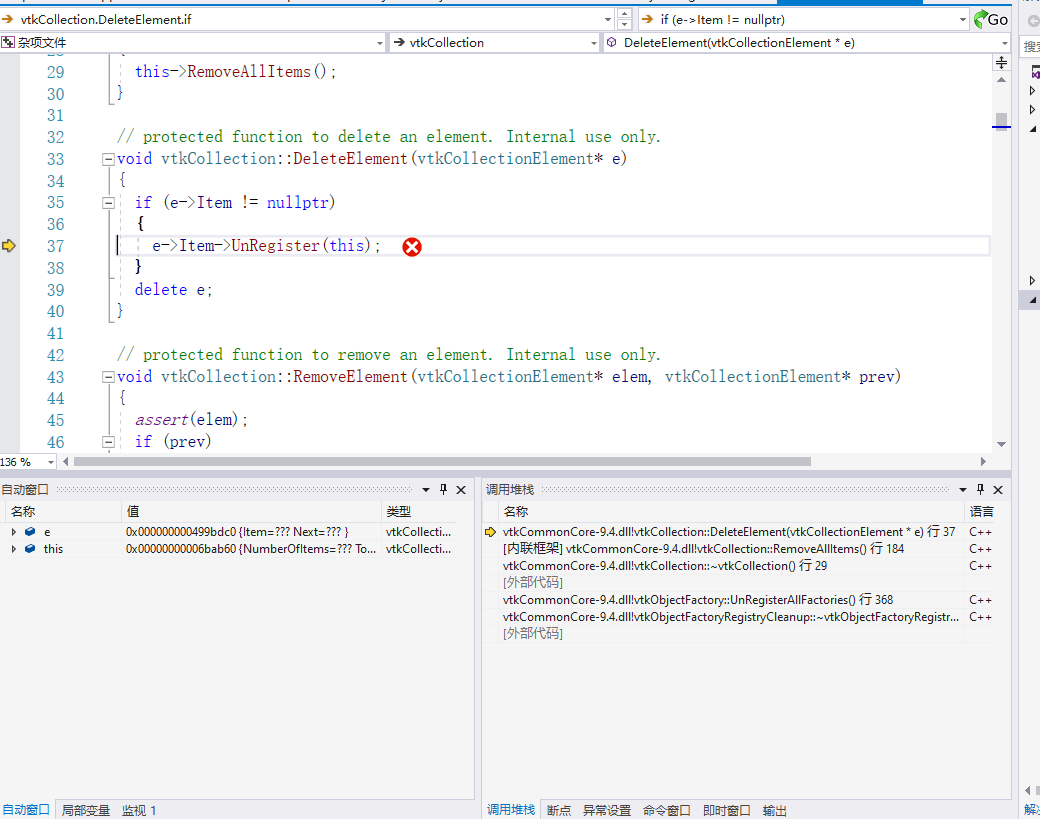The height and width of the screenshot is (819, 1040).
Task: Expand the 'this' variable tree node
Action: [x=14, y=549]
